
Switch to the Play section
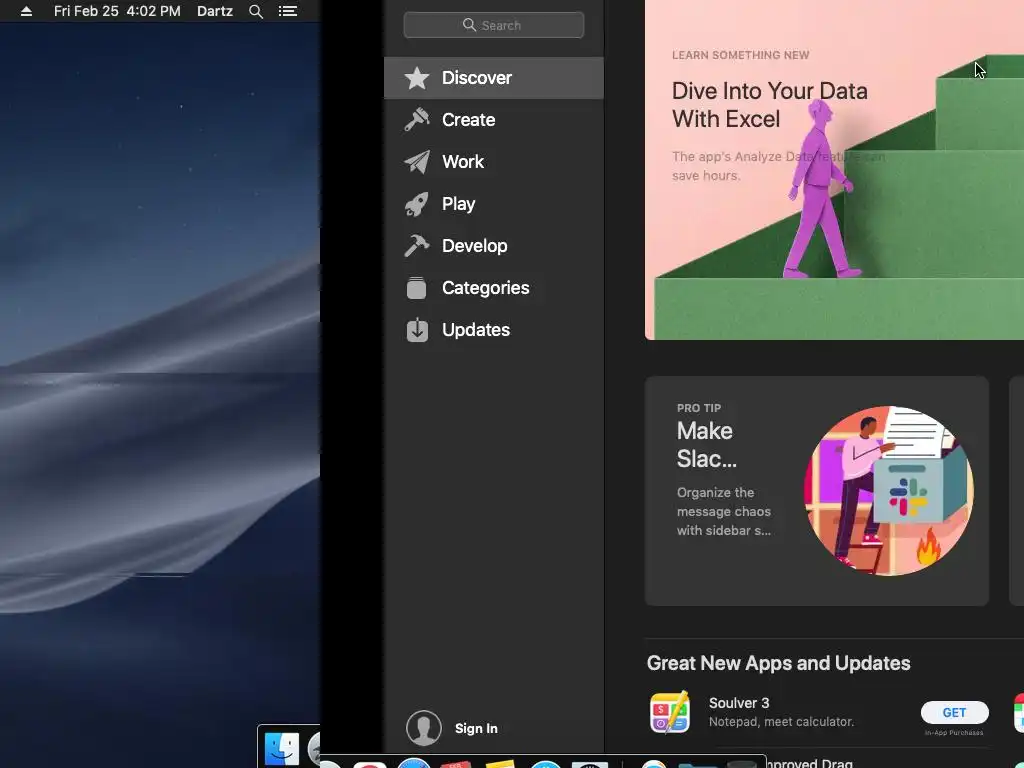tap(494, 204)
